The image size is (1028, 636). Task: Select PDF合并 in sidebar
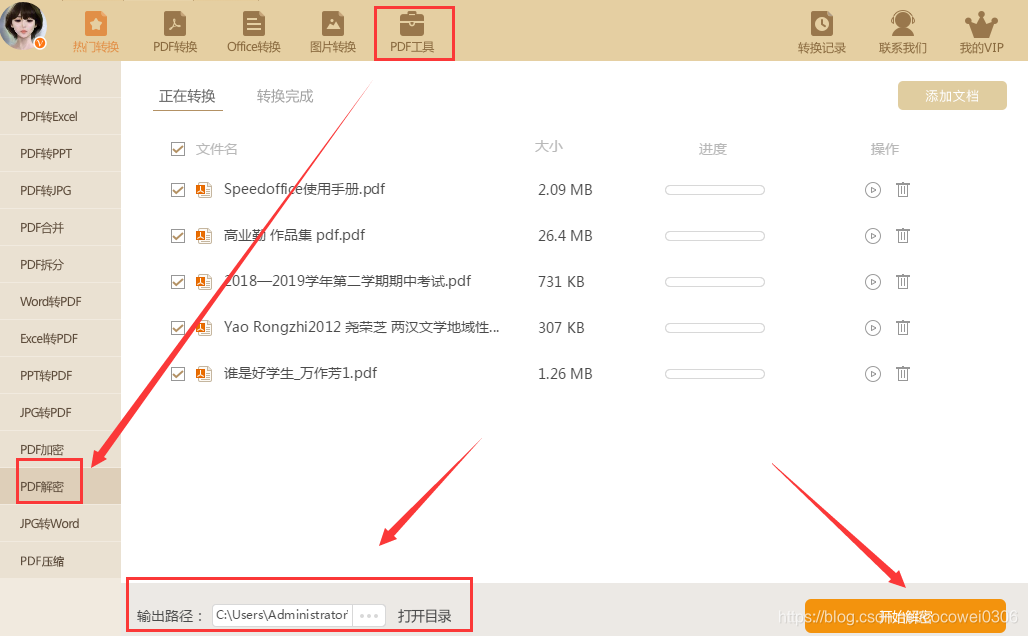[60, 228]
